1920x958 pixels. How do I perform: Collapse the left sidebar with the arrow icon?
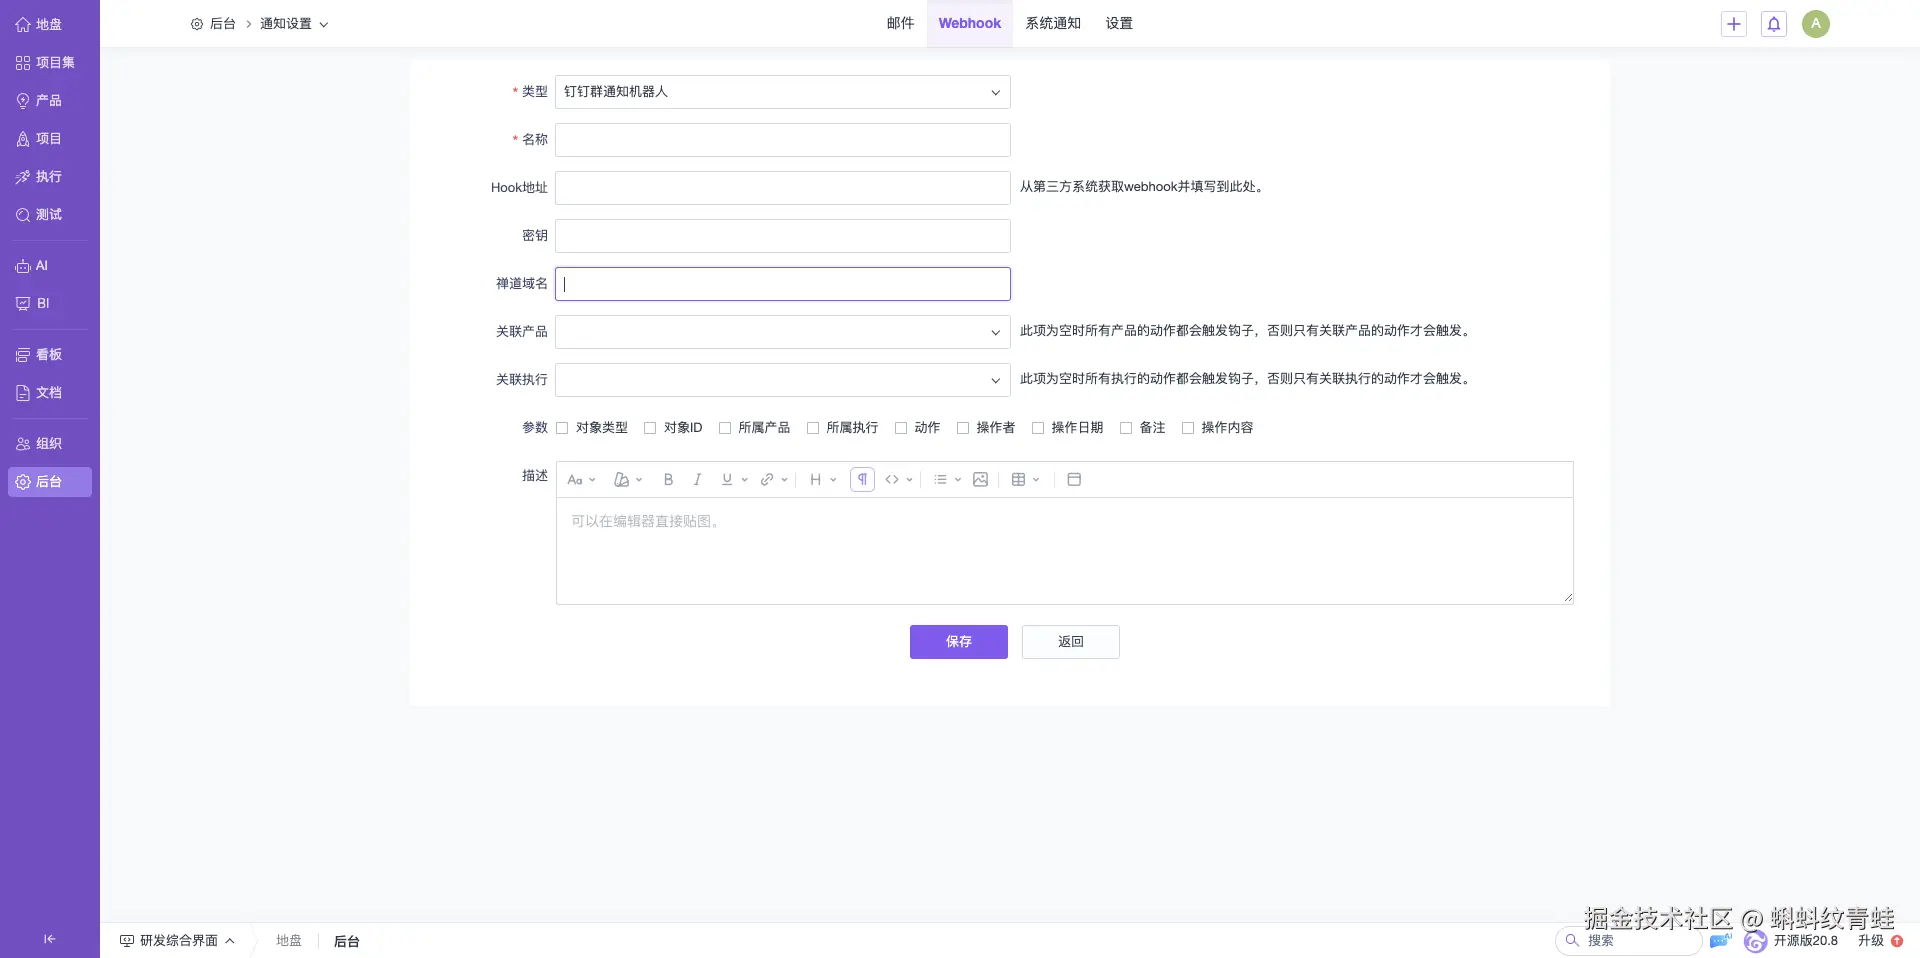point(49,938)
